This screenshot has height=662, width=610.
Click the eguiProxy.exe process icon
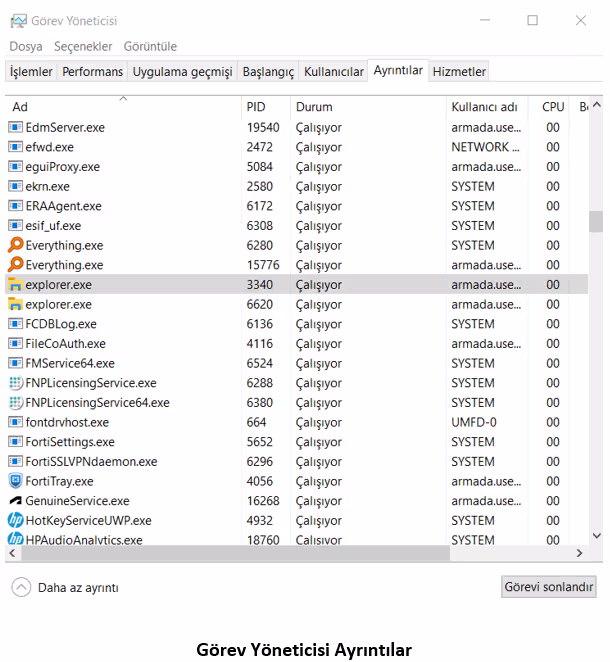[x=15, y=166]
